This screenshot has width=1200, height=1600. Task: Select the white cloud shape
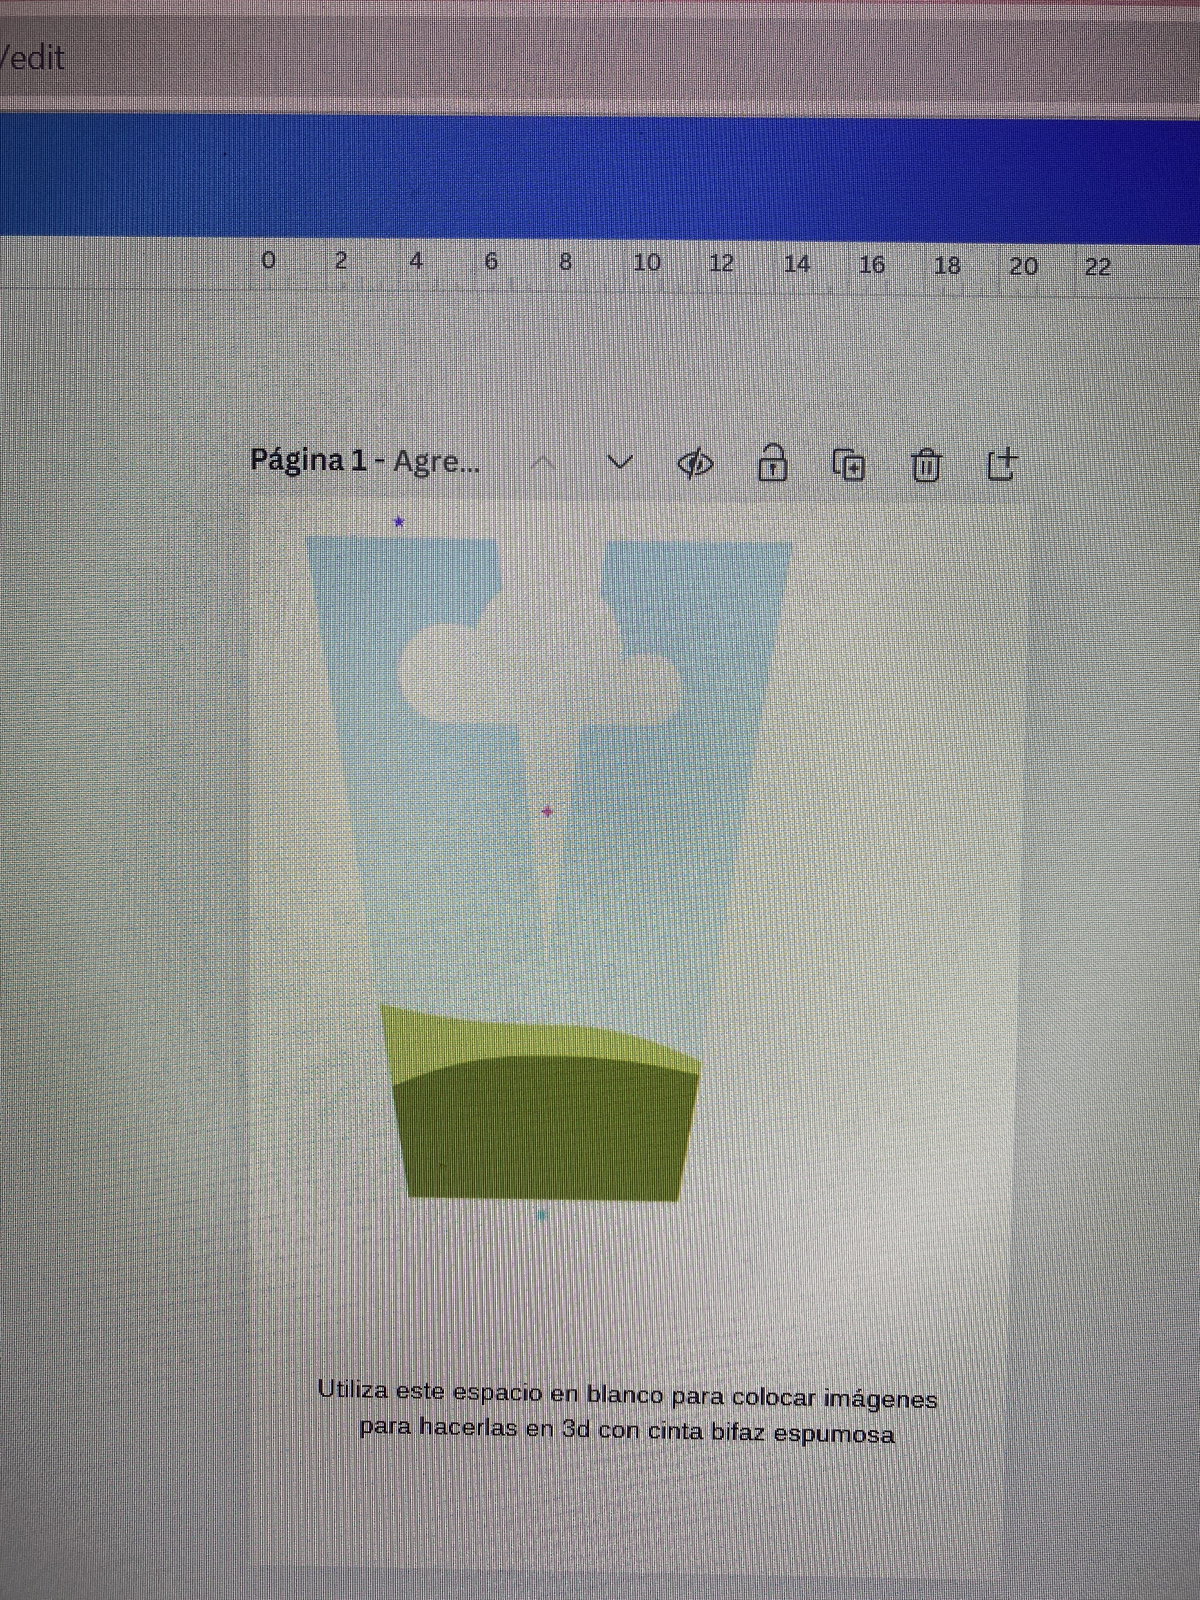540,670
